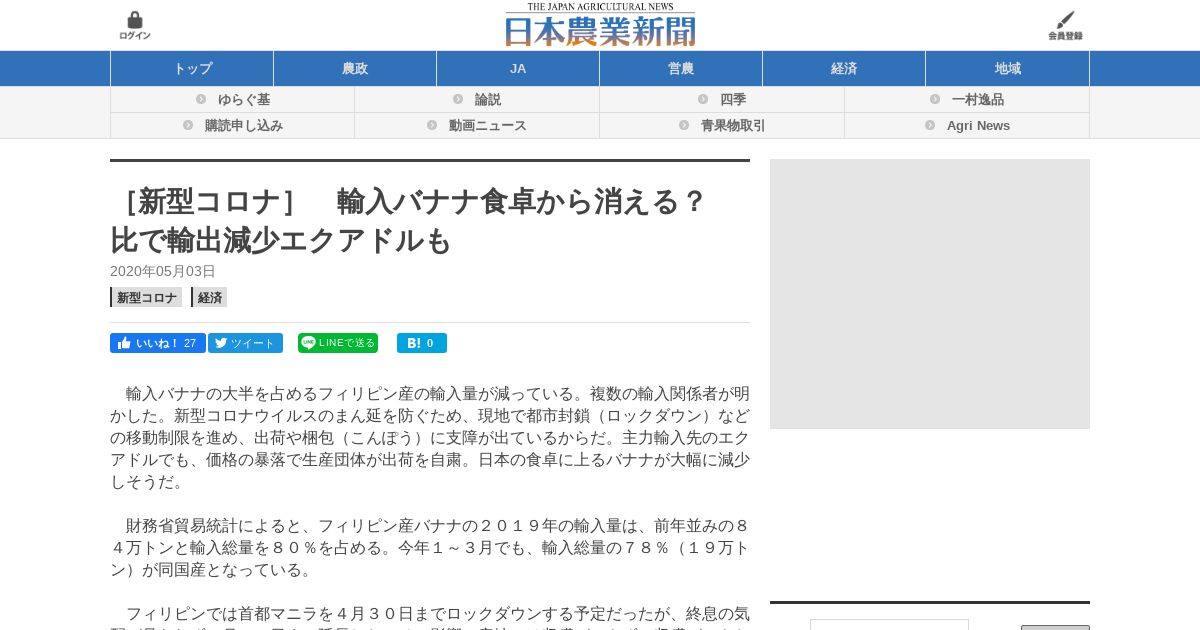Click bullet icon beside Agri News
Screen dimensions: 1200x630
930,125
